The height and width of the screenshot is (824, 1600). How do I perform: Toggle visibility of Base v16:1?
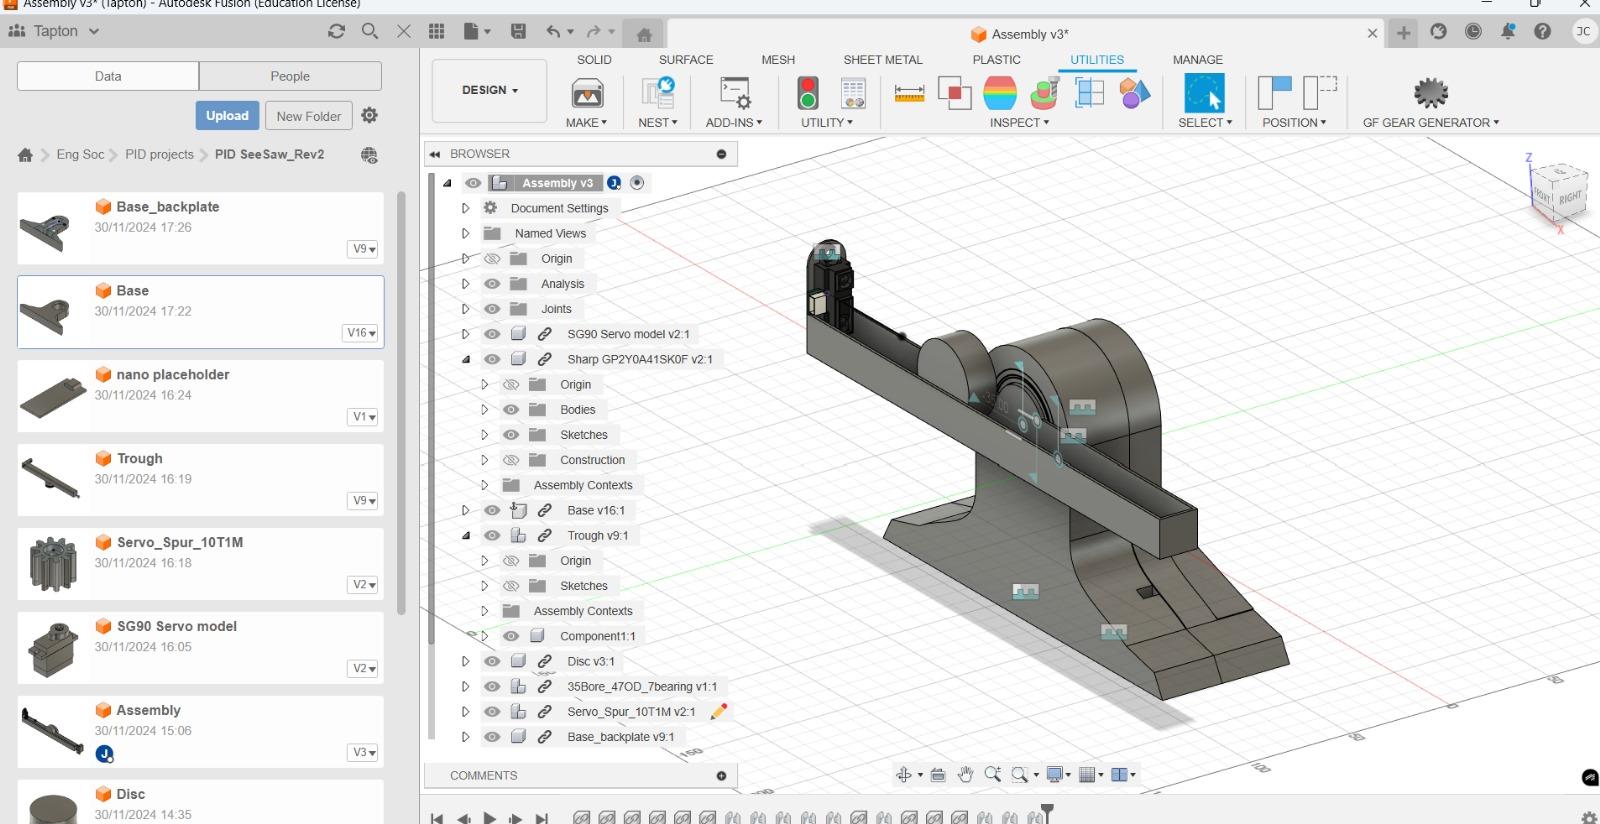click(492, 510)
